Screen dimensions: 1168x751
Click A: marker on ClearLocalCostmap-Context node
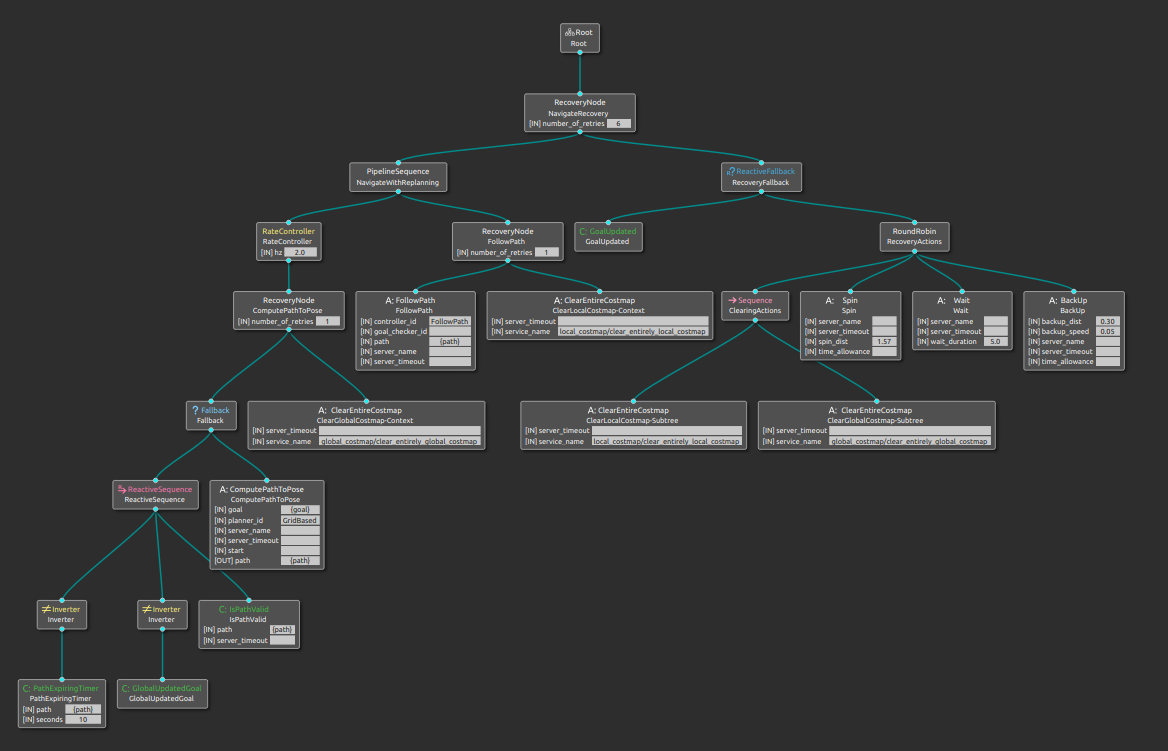click(x=558, y=300)
